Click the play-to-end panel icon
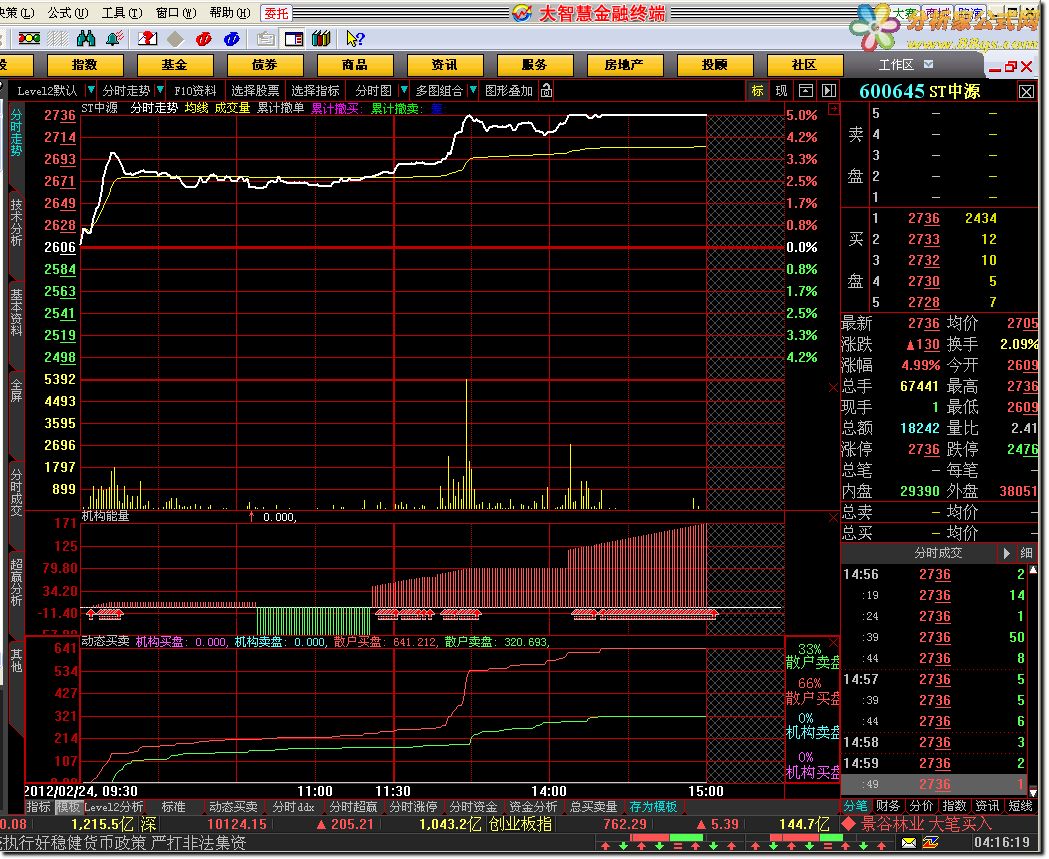This screenshot has width=1049, height=859. coord(829,91)
